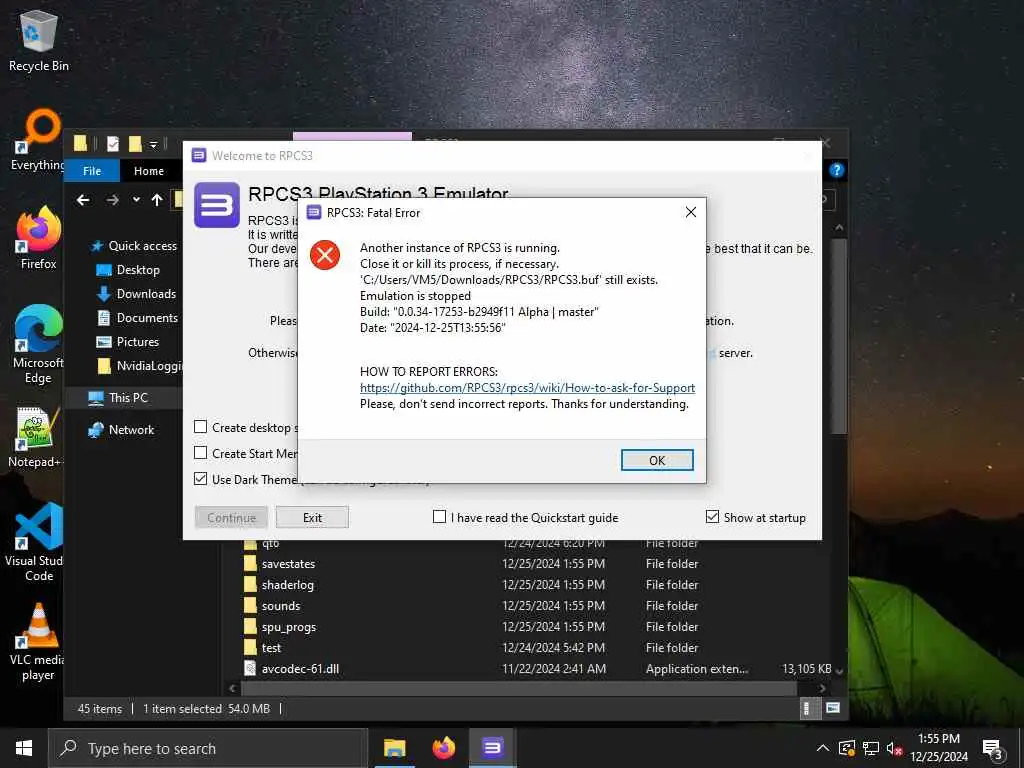Open the notification center icon
1024x768 pixels.
click(x=993, y=750)
